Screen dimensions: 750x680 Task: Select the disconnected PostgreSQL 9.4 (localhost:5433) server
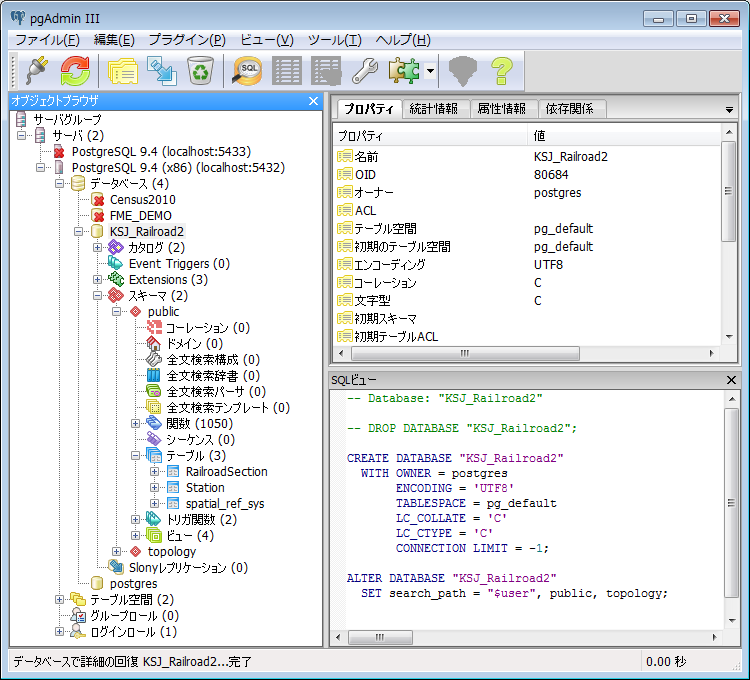coord(161,152)
